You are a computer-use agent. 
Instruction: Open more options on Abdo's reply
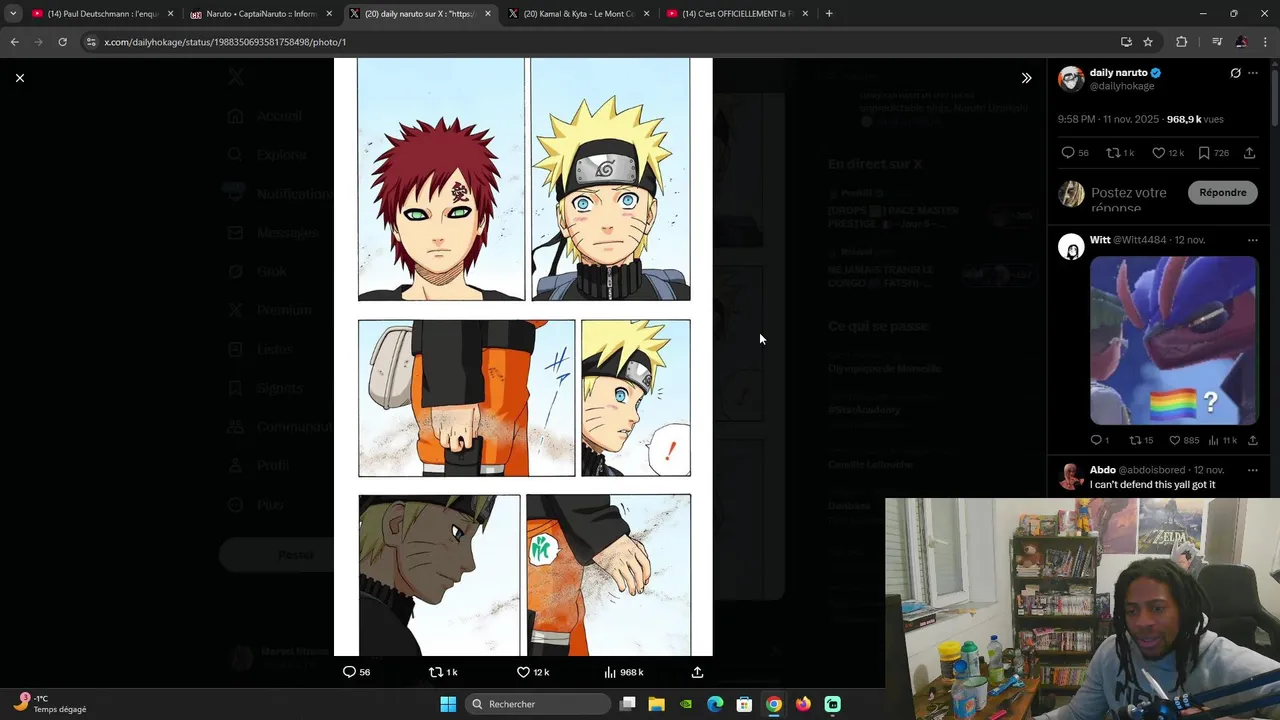[x=1253, y=470]
